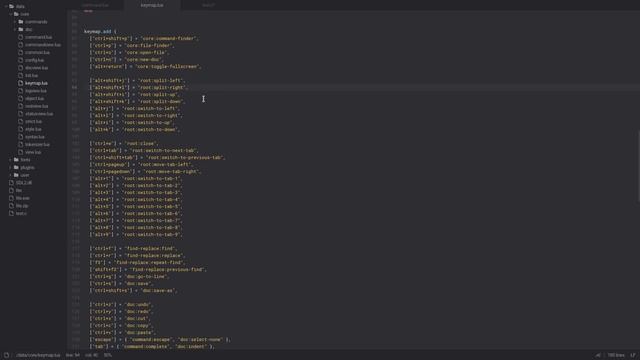The image size is (640, 360).
Task: Click the 'root:split-down' code line
Action: click(137, 102)
